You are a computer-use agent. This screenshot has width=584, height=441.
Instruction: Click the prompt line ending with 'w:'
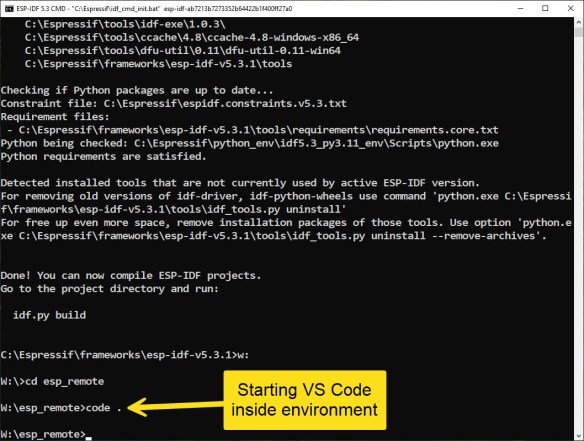pos(125,355)
